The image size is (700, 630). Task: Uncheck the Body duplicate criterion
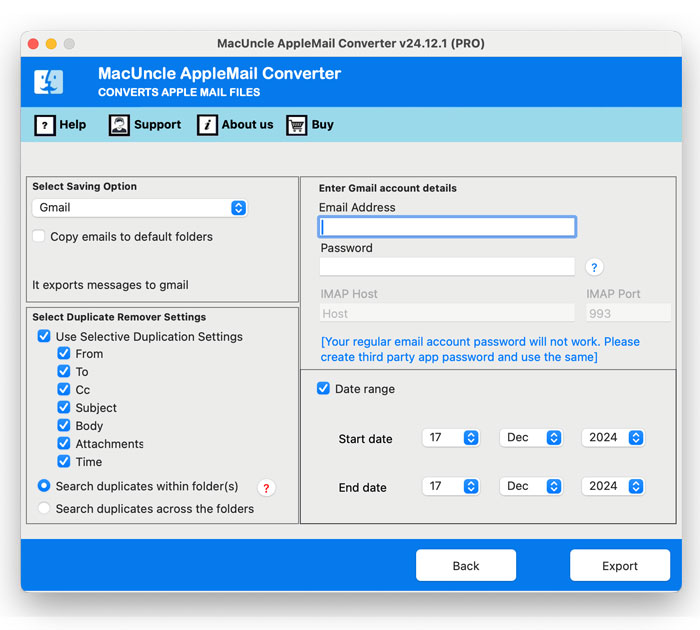(x=64, y=425)
